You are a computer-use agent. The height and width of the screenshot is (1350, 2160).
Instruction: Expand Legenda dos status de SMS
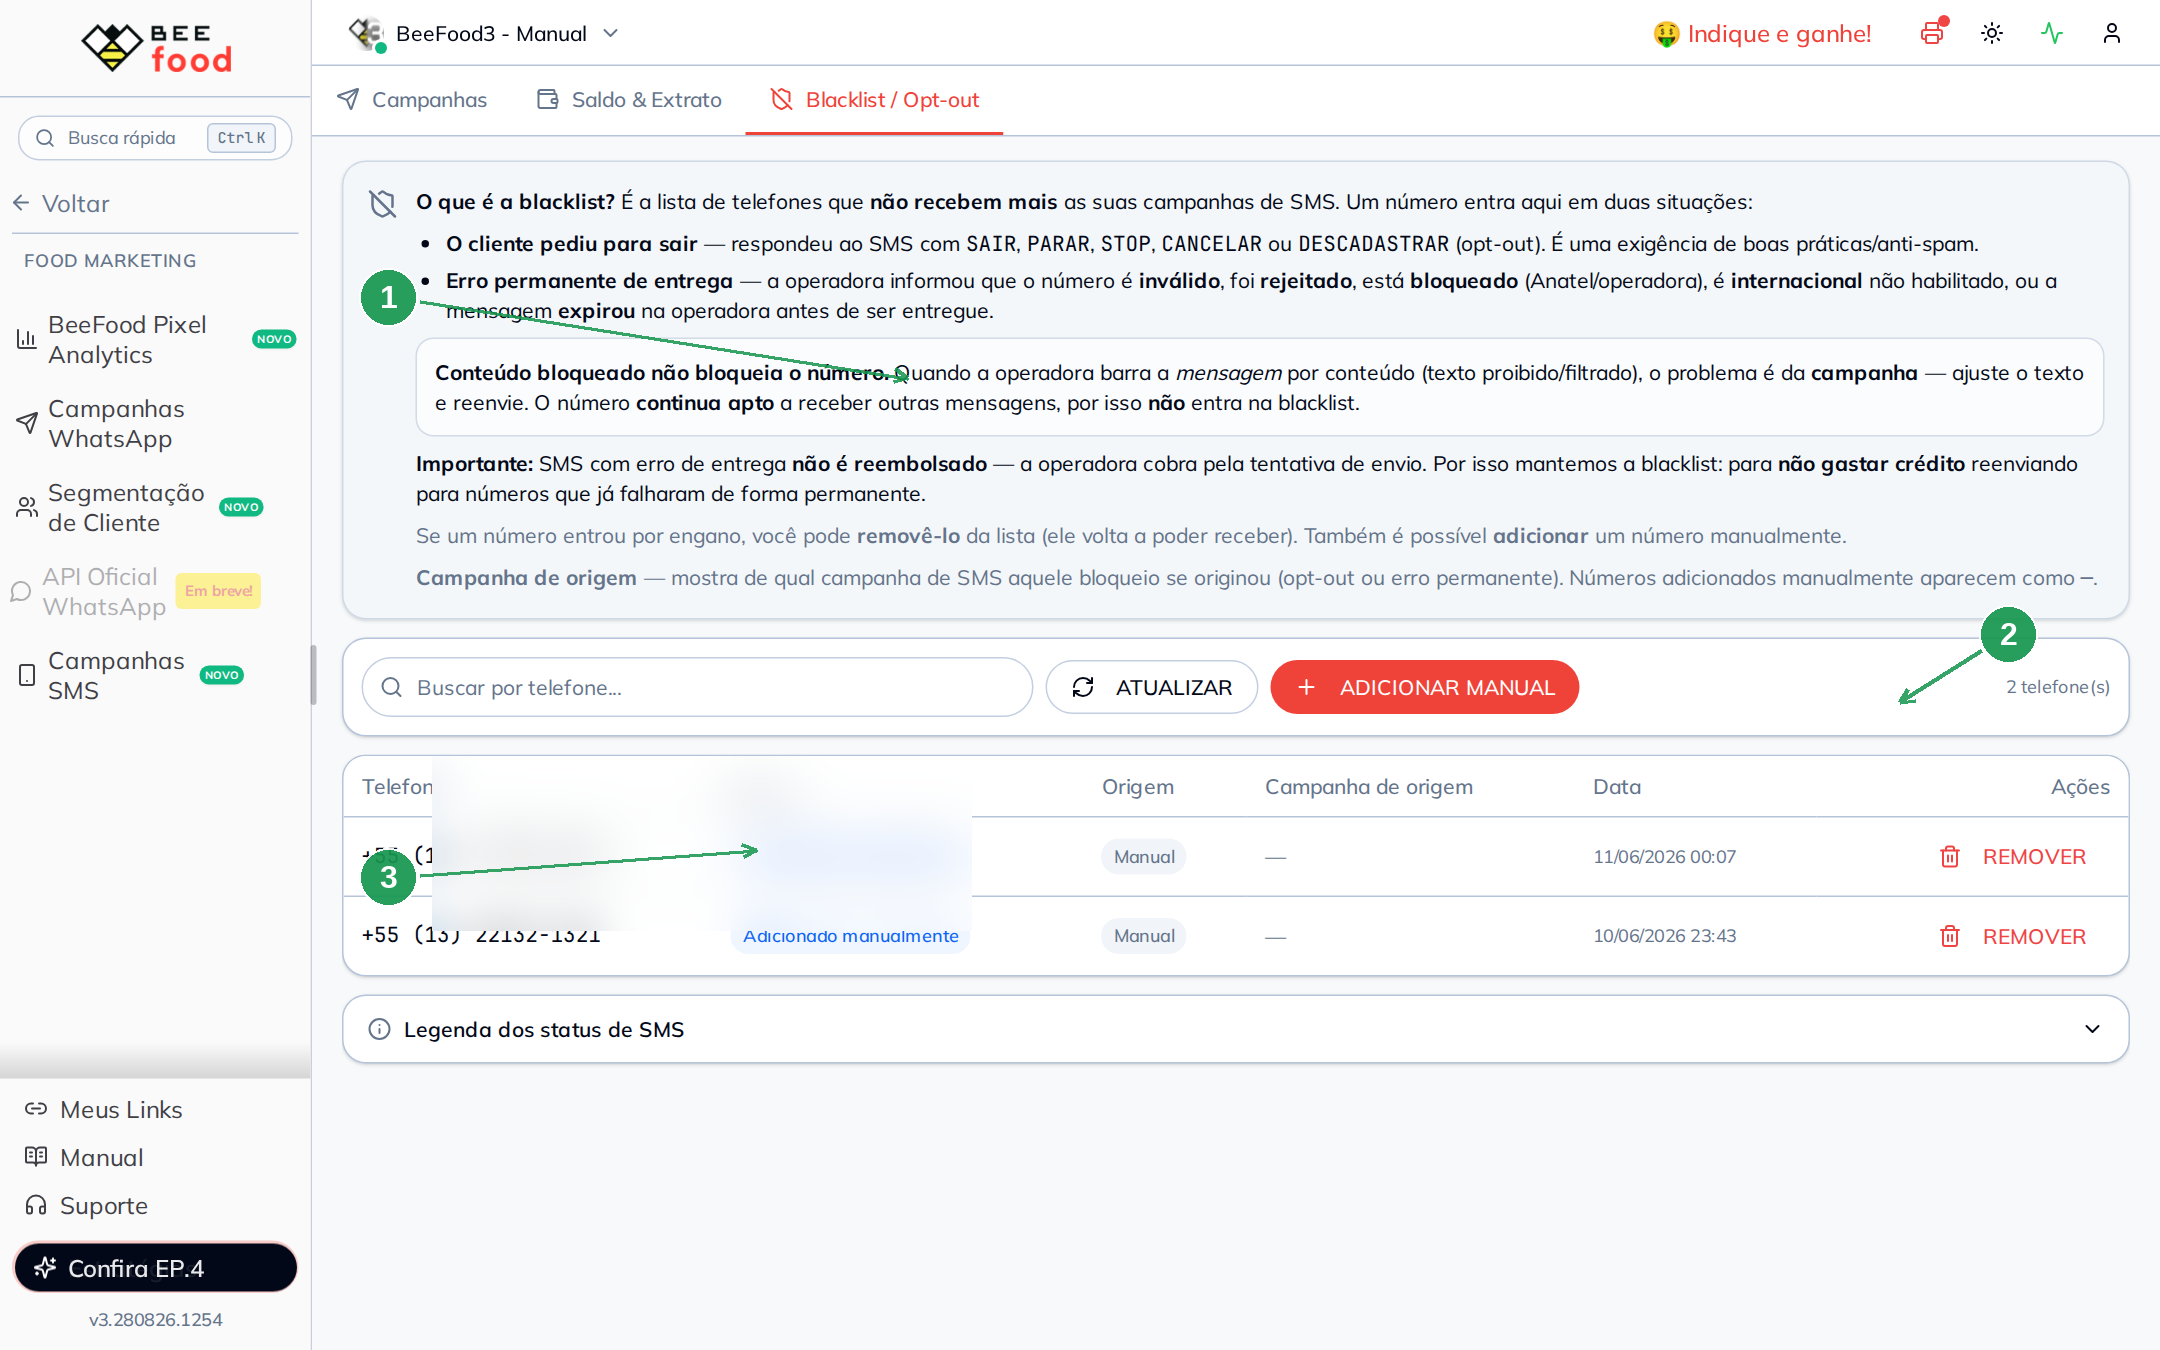click(1235, 1030)
